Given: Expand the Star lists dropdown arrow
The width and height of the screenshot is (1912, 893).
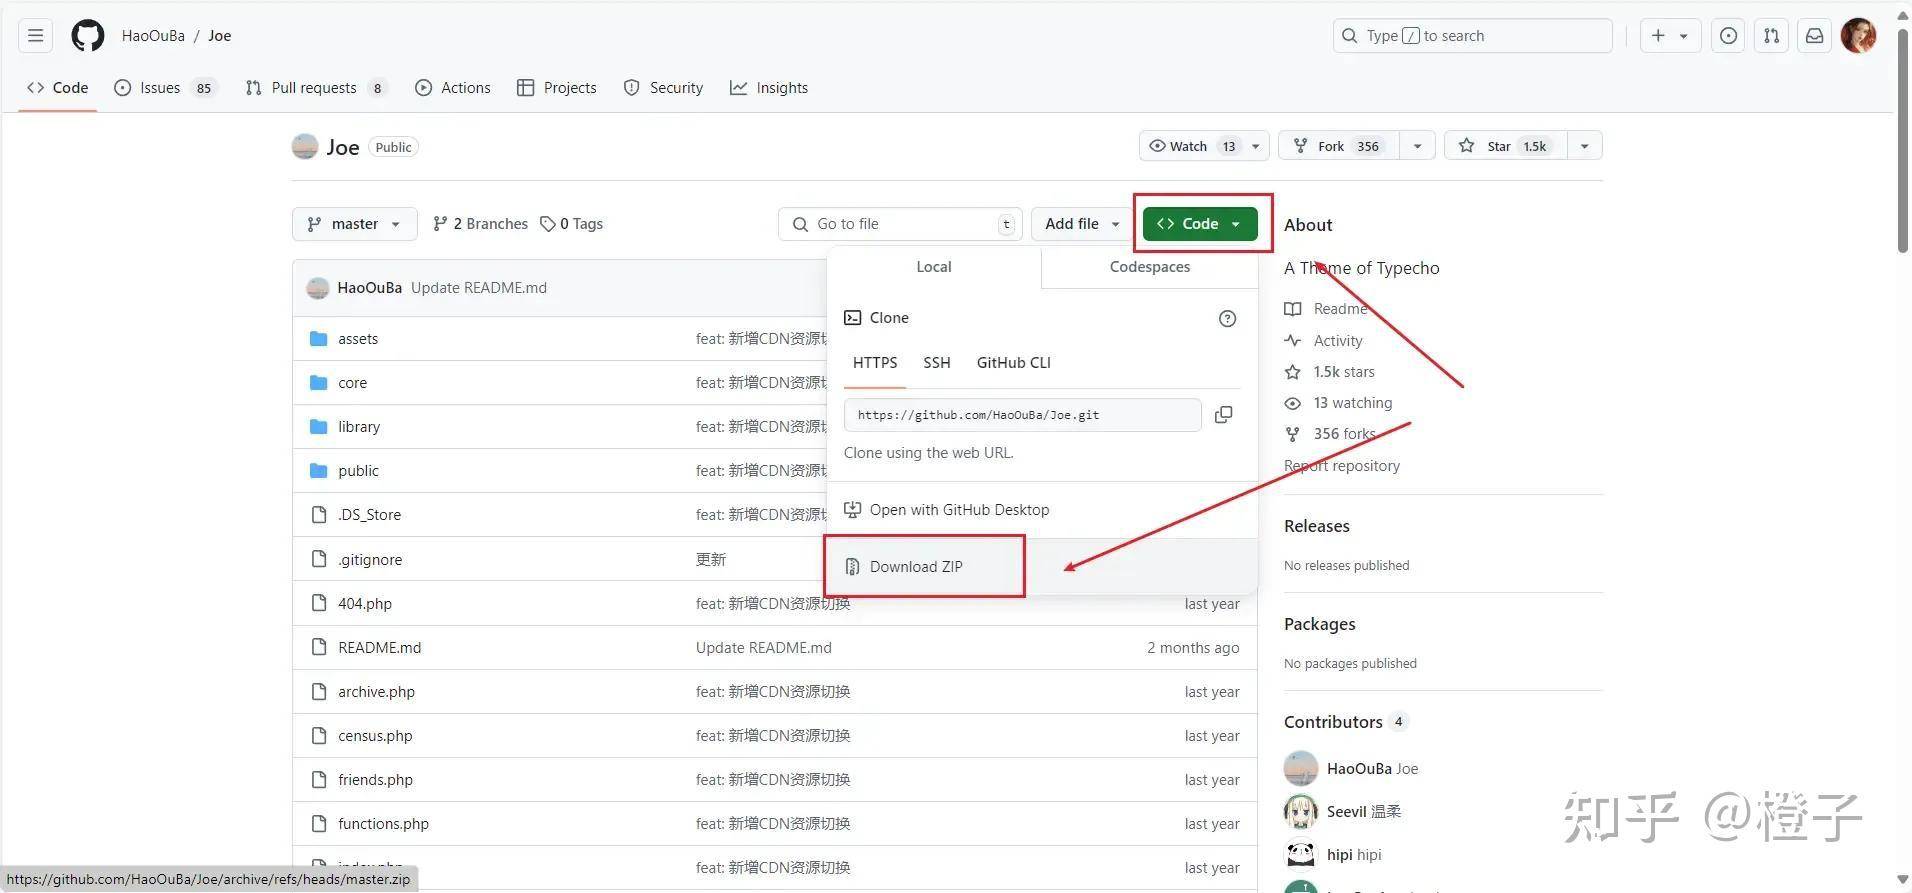Looking at the screenshot, I should point(1585,146).
